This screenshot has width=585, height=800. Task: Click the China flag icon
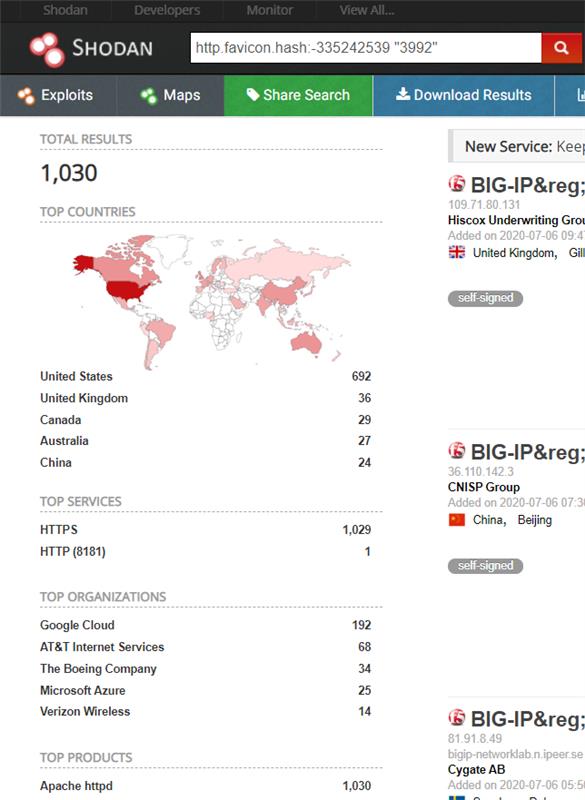(x=456, y=519)
